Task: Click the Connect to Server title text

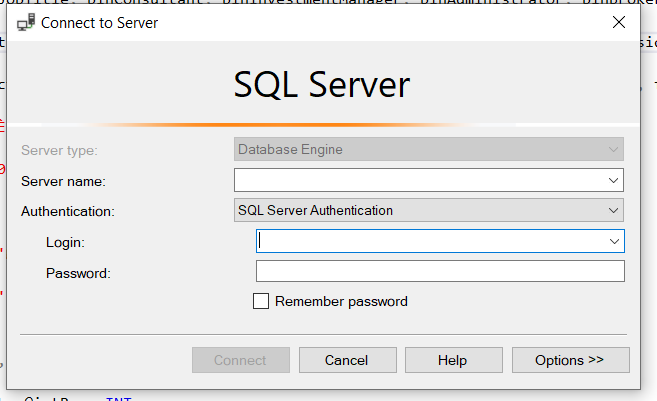Action: pos(99,23)
